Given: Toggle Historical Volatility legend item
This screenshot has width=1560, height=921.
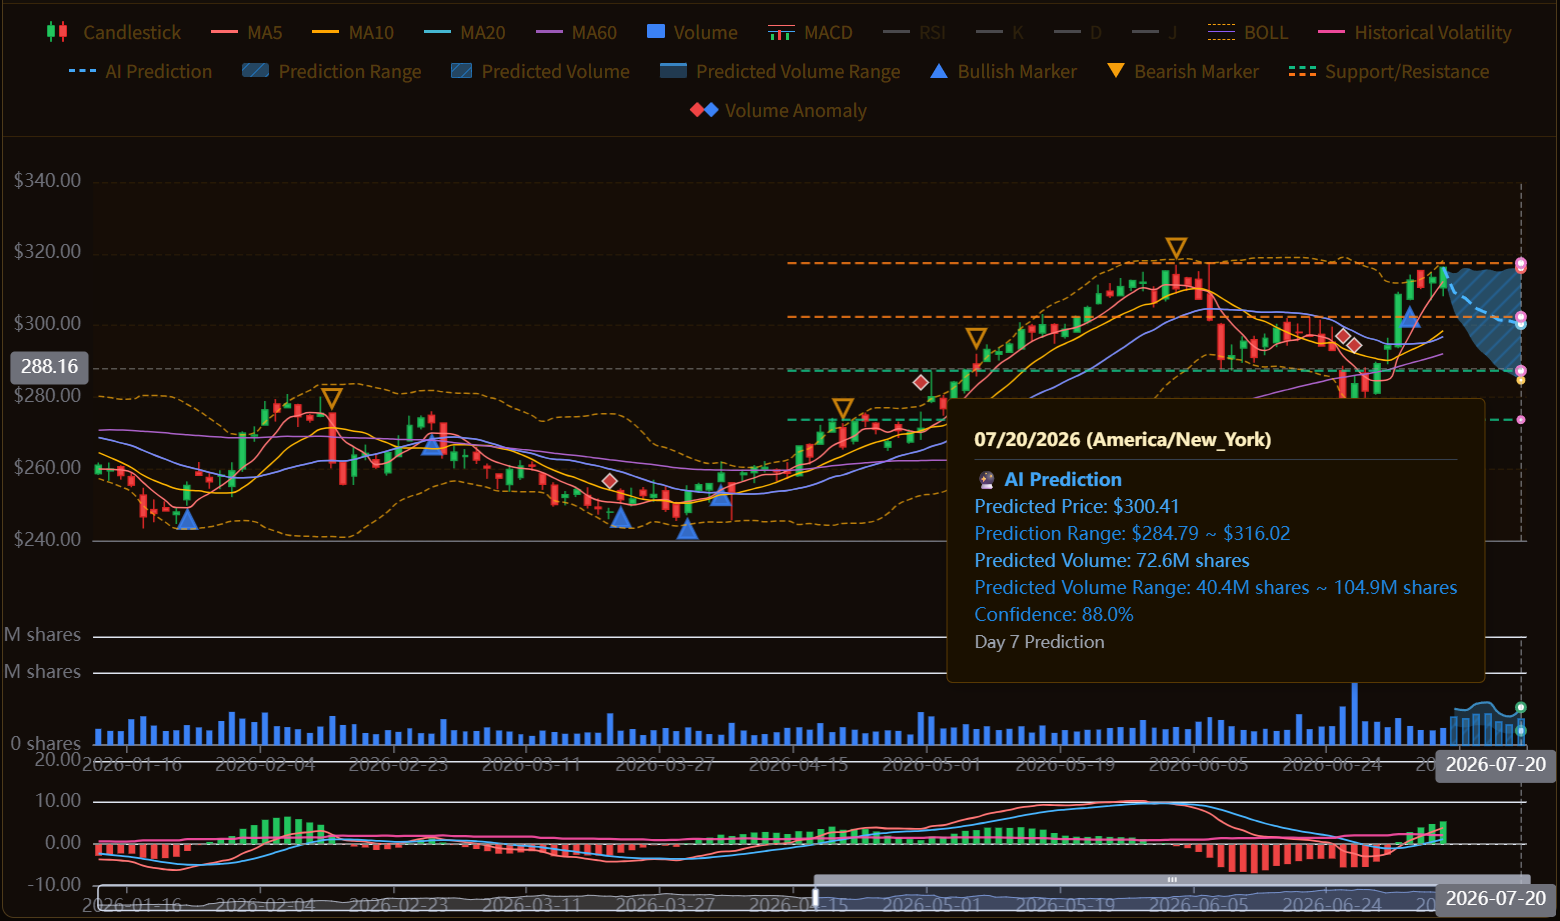Looking at the screenshot, I should pyautogui.click(x=1415, y=32).
